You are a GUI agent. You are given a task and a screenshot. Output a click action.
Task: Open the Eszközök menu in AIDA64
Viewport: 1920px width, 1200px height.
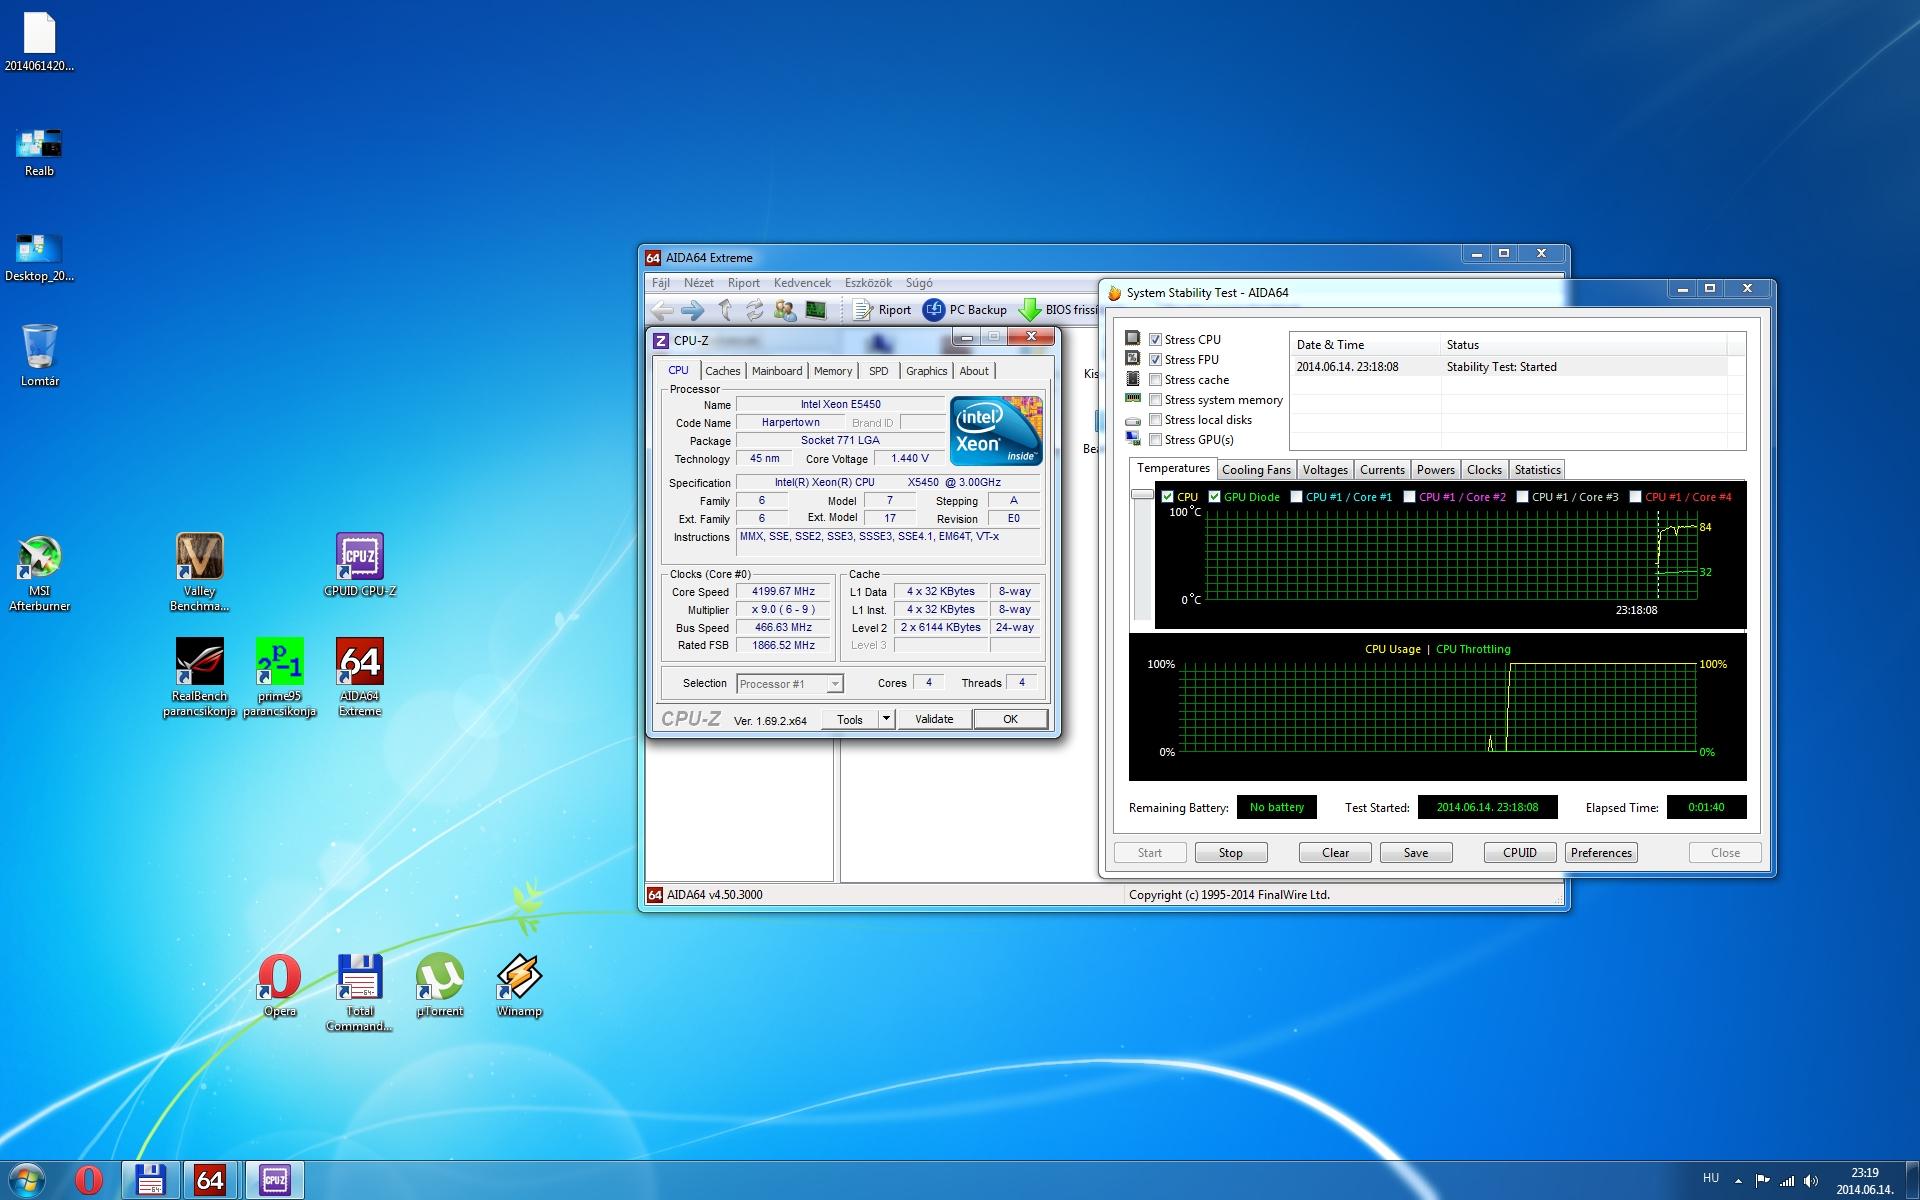click(x=867, y=283)
